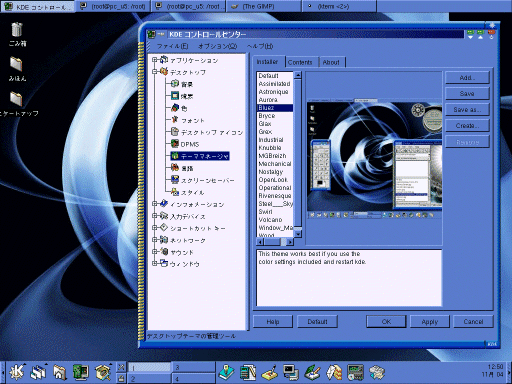Expand the サウンド tree node
The height and width of the screenshot is (384, 512).
tap(155, 252)
